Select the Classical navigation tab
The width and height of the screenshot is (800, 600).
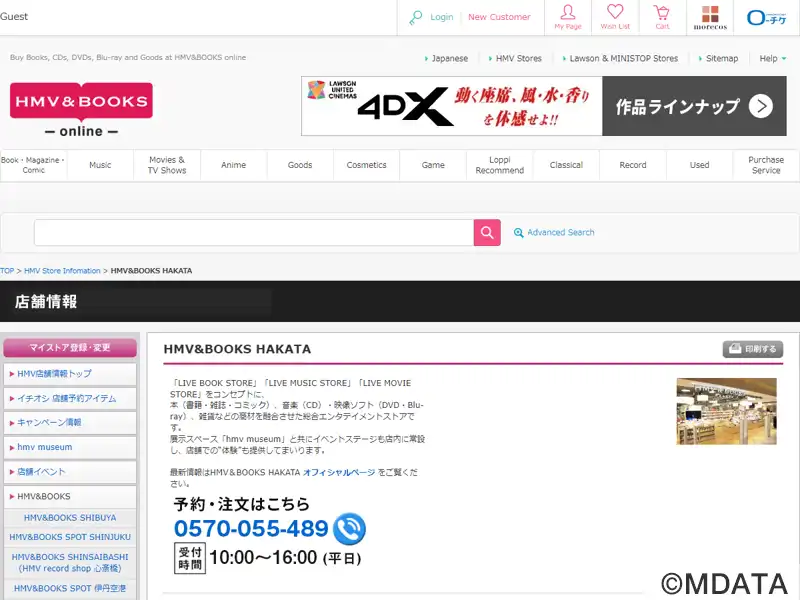[x=566, y=165]
